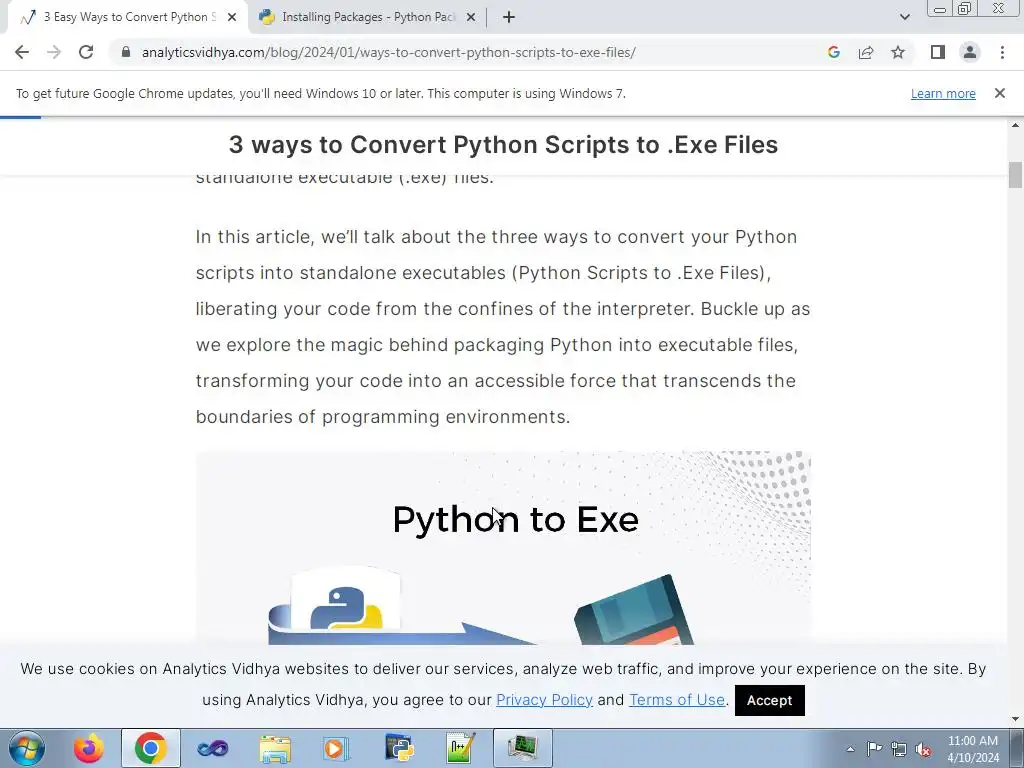Click the forward navigation arrow
Screen dimensions: 1024x768
[x=54, y=52]
